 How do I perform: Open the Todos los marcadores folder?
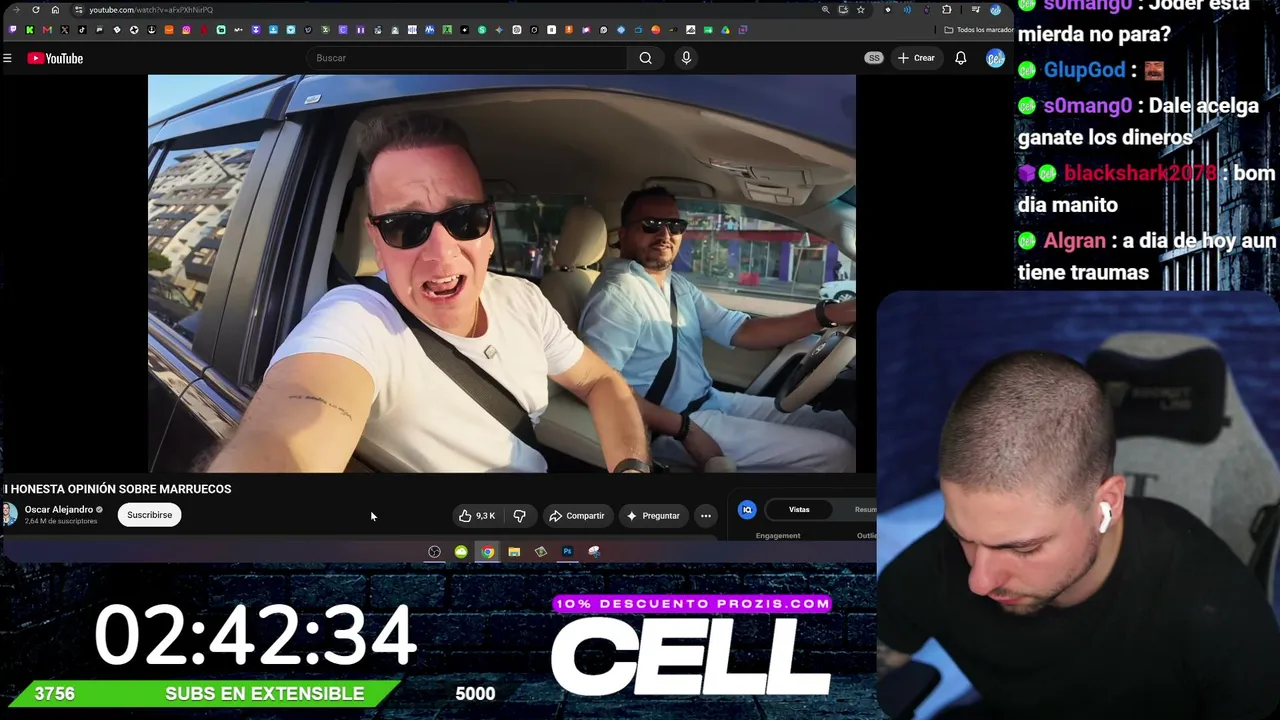(979, 30)
